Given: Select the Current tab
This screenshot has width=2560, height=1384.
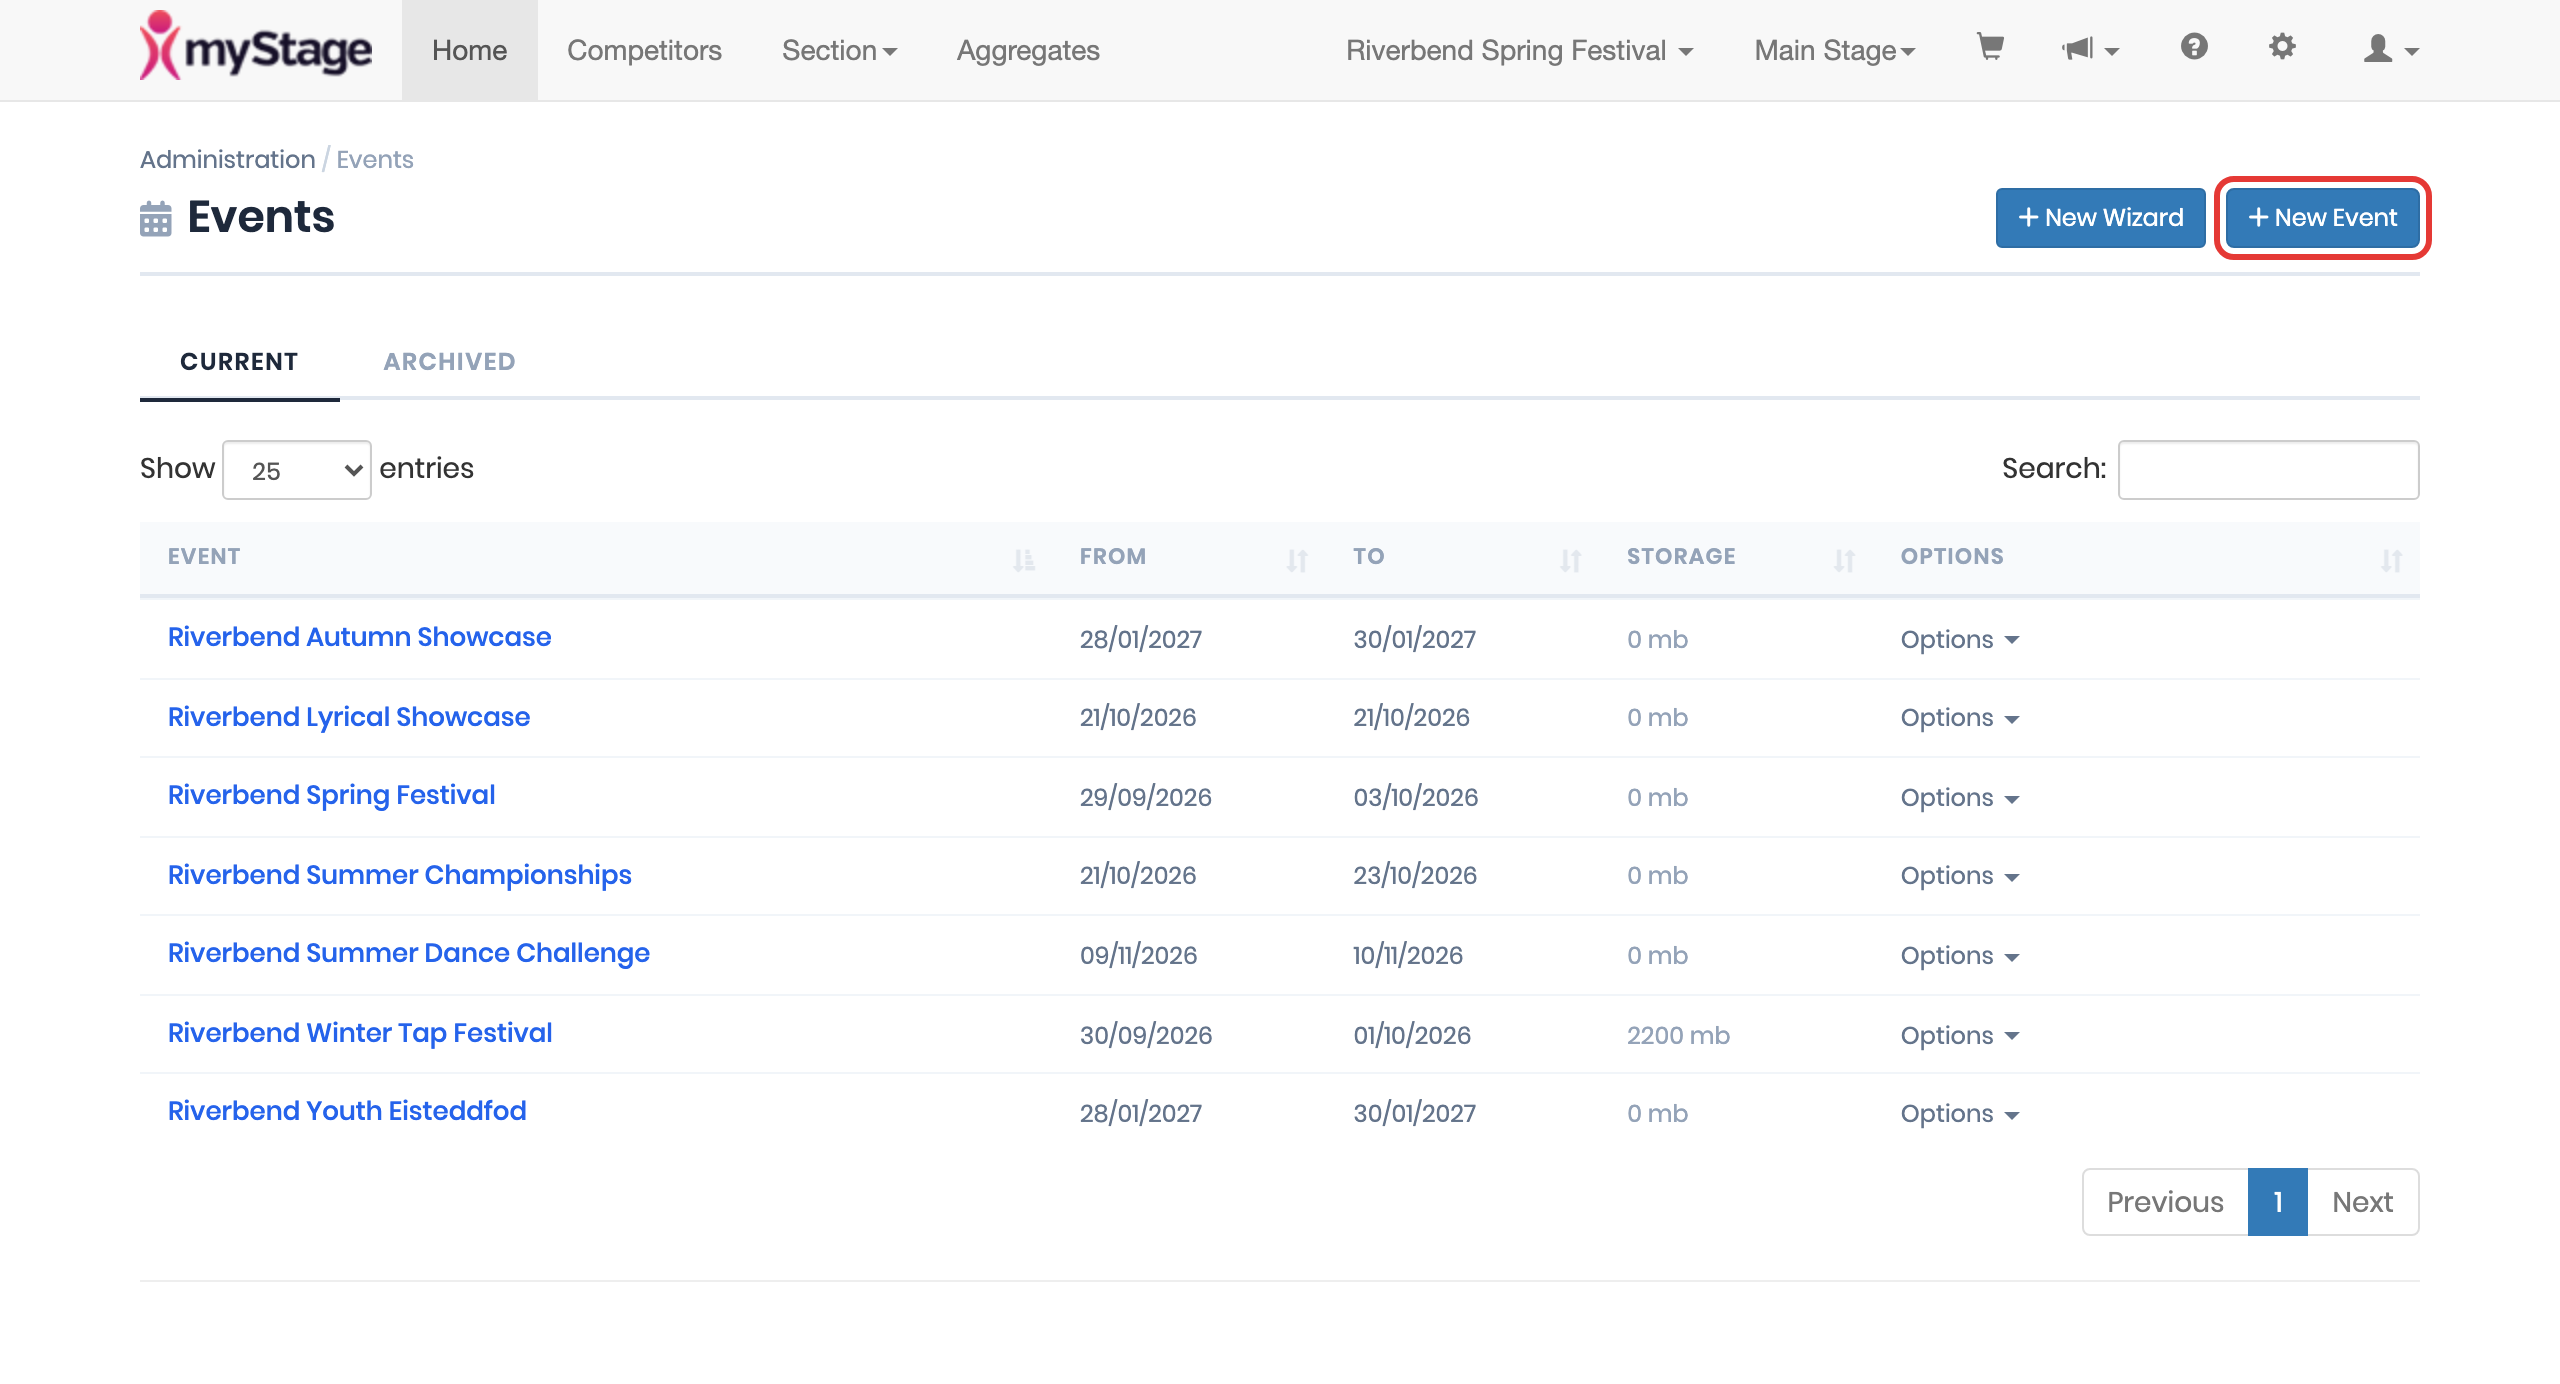Looking at the screenshot, I should pos(239,361).
